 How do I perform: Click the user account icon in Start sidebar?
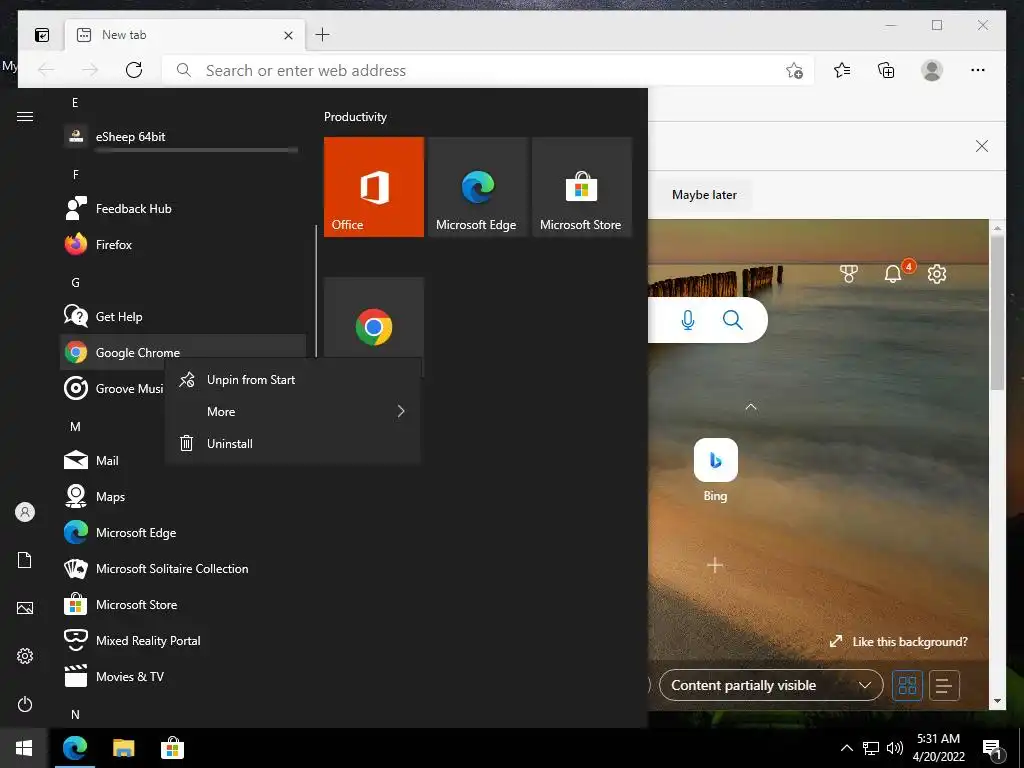pos(25,512)
